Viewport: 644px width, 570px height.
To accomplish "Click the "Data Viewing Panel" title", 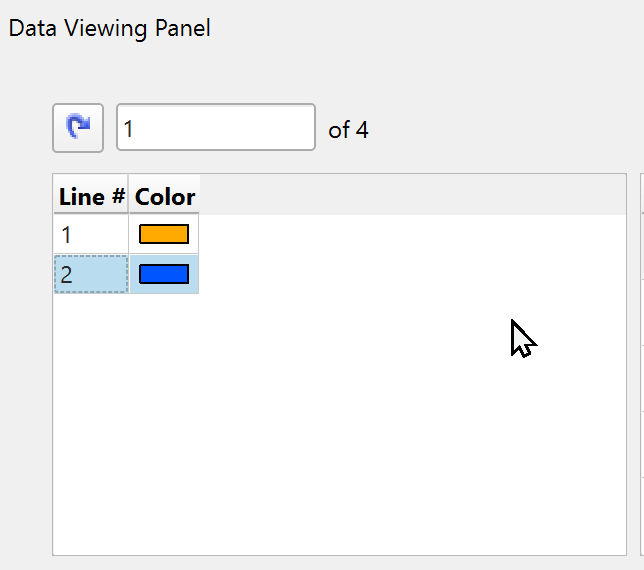I will coord(110,28).
